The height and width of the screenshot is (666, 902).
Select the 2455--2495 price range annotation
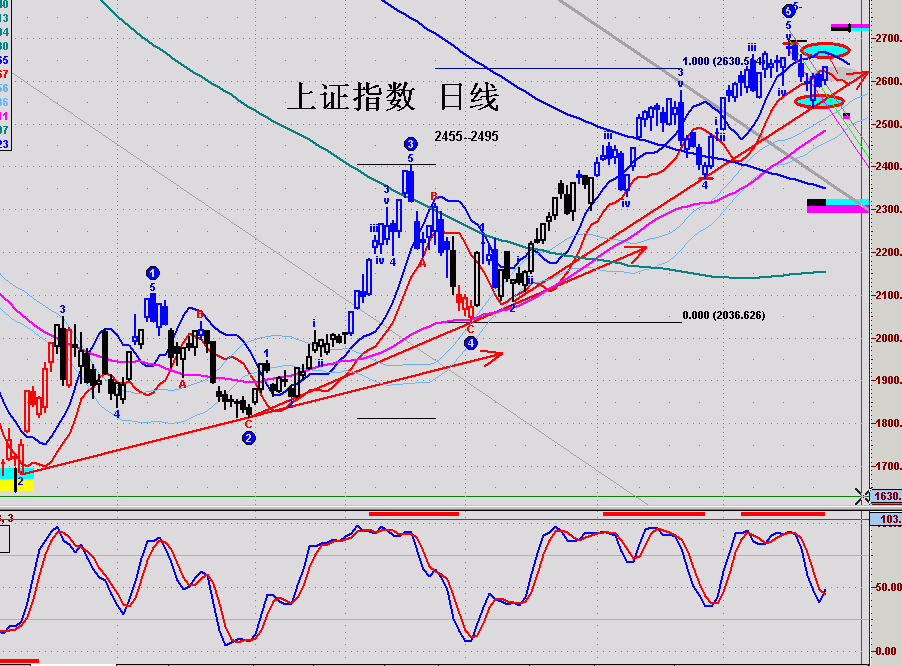click(x=466, y=136)
